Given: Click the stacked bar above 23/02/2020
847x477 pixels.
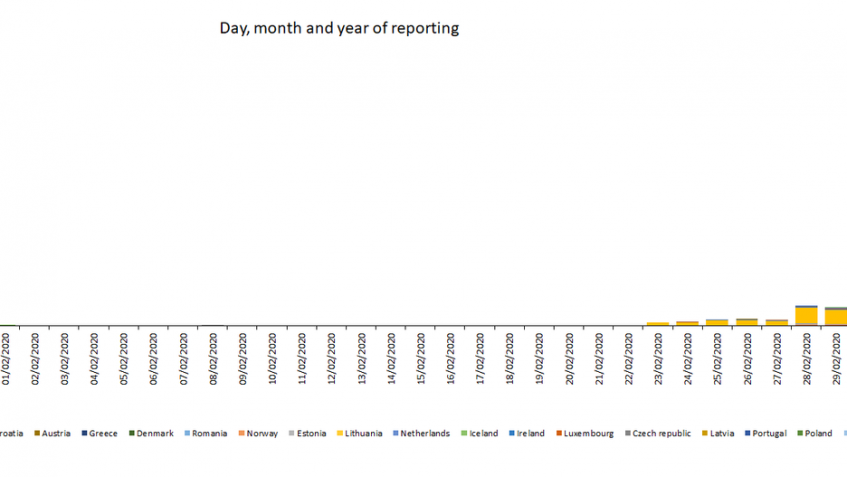Looking at the screenshot, I should [x=658, y=324].
